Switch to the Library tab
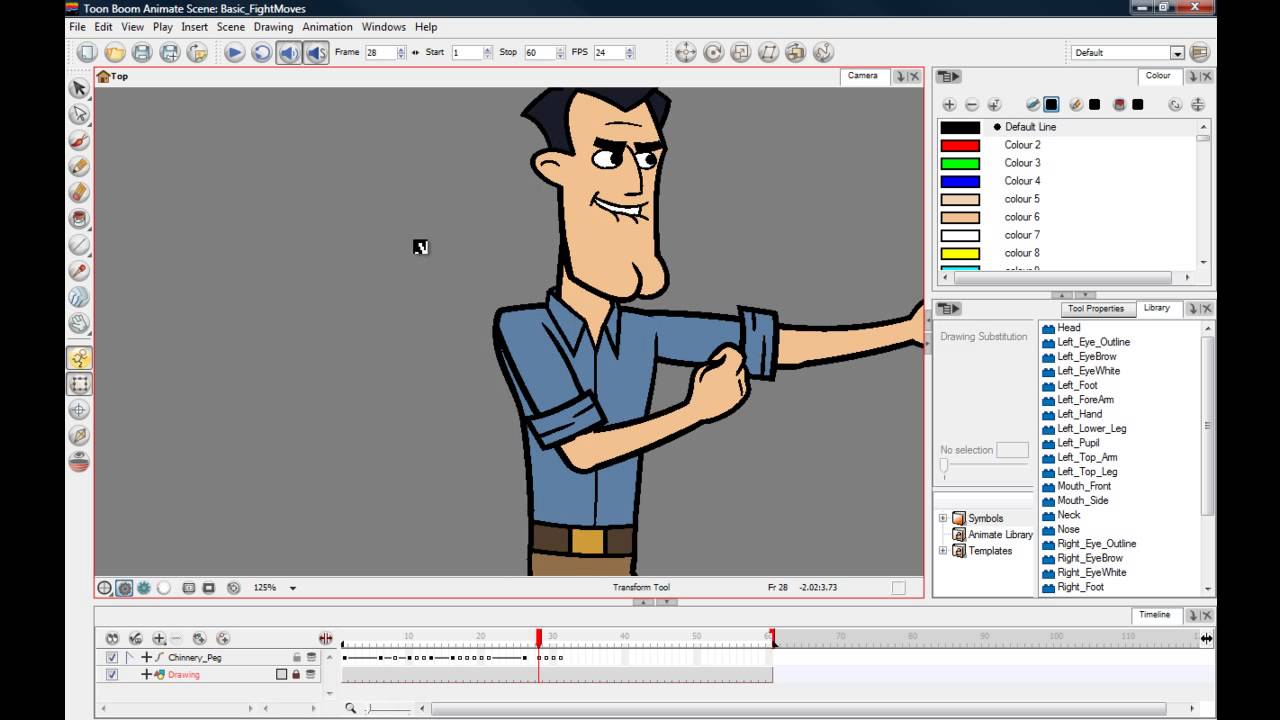The height and width of the screenshot is (720, 1280). point(1157,308)
